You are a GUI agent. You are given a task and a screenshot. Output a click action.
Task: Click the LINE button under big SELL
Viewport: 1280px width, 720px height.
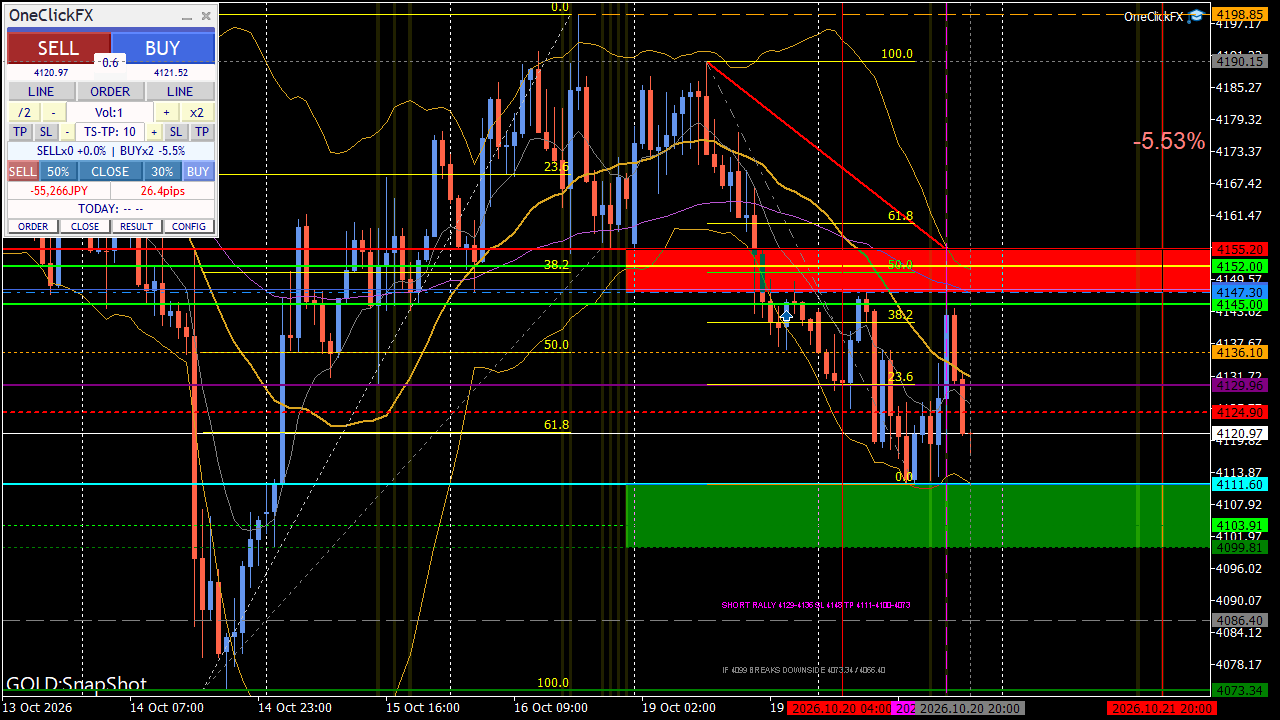41,91
